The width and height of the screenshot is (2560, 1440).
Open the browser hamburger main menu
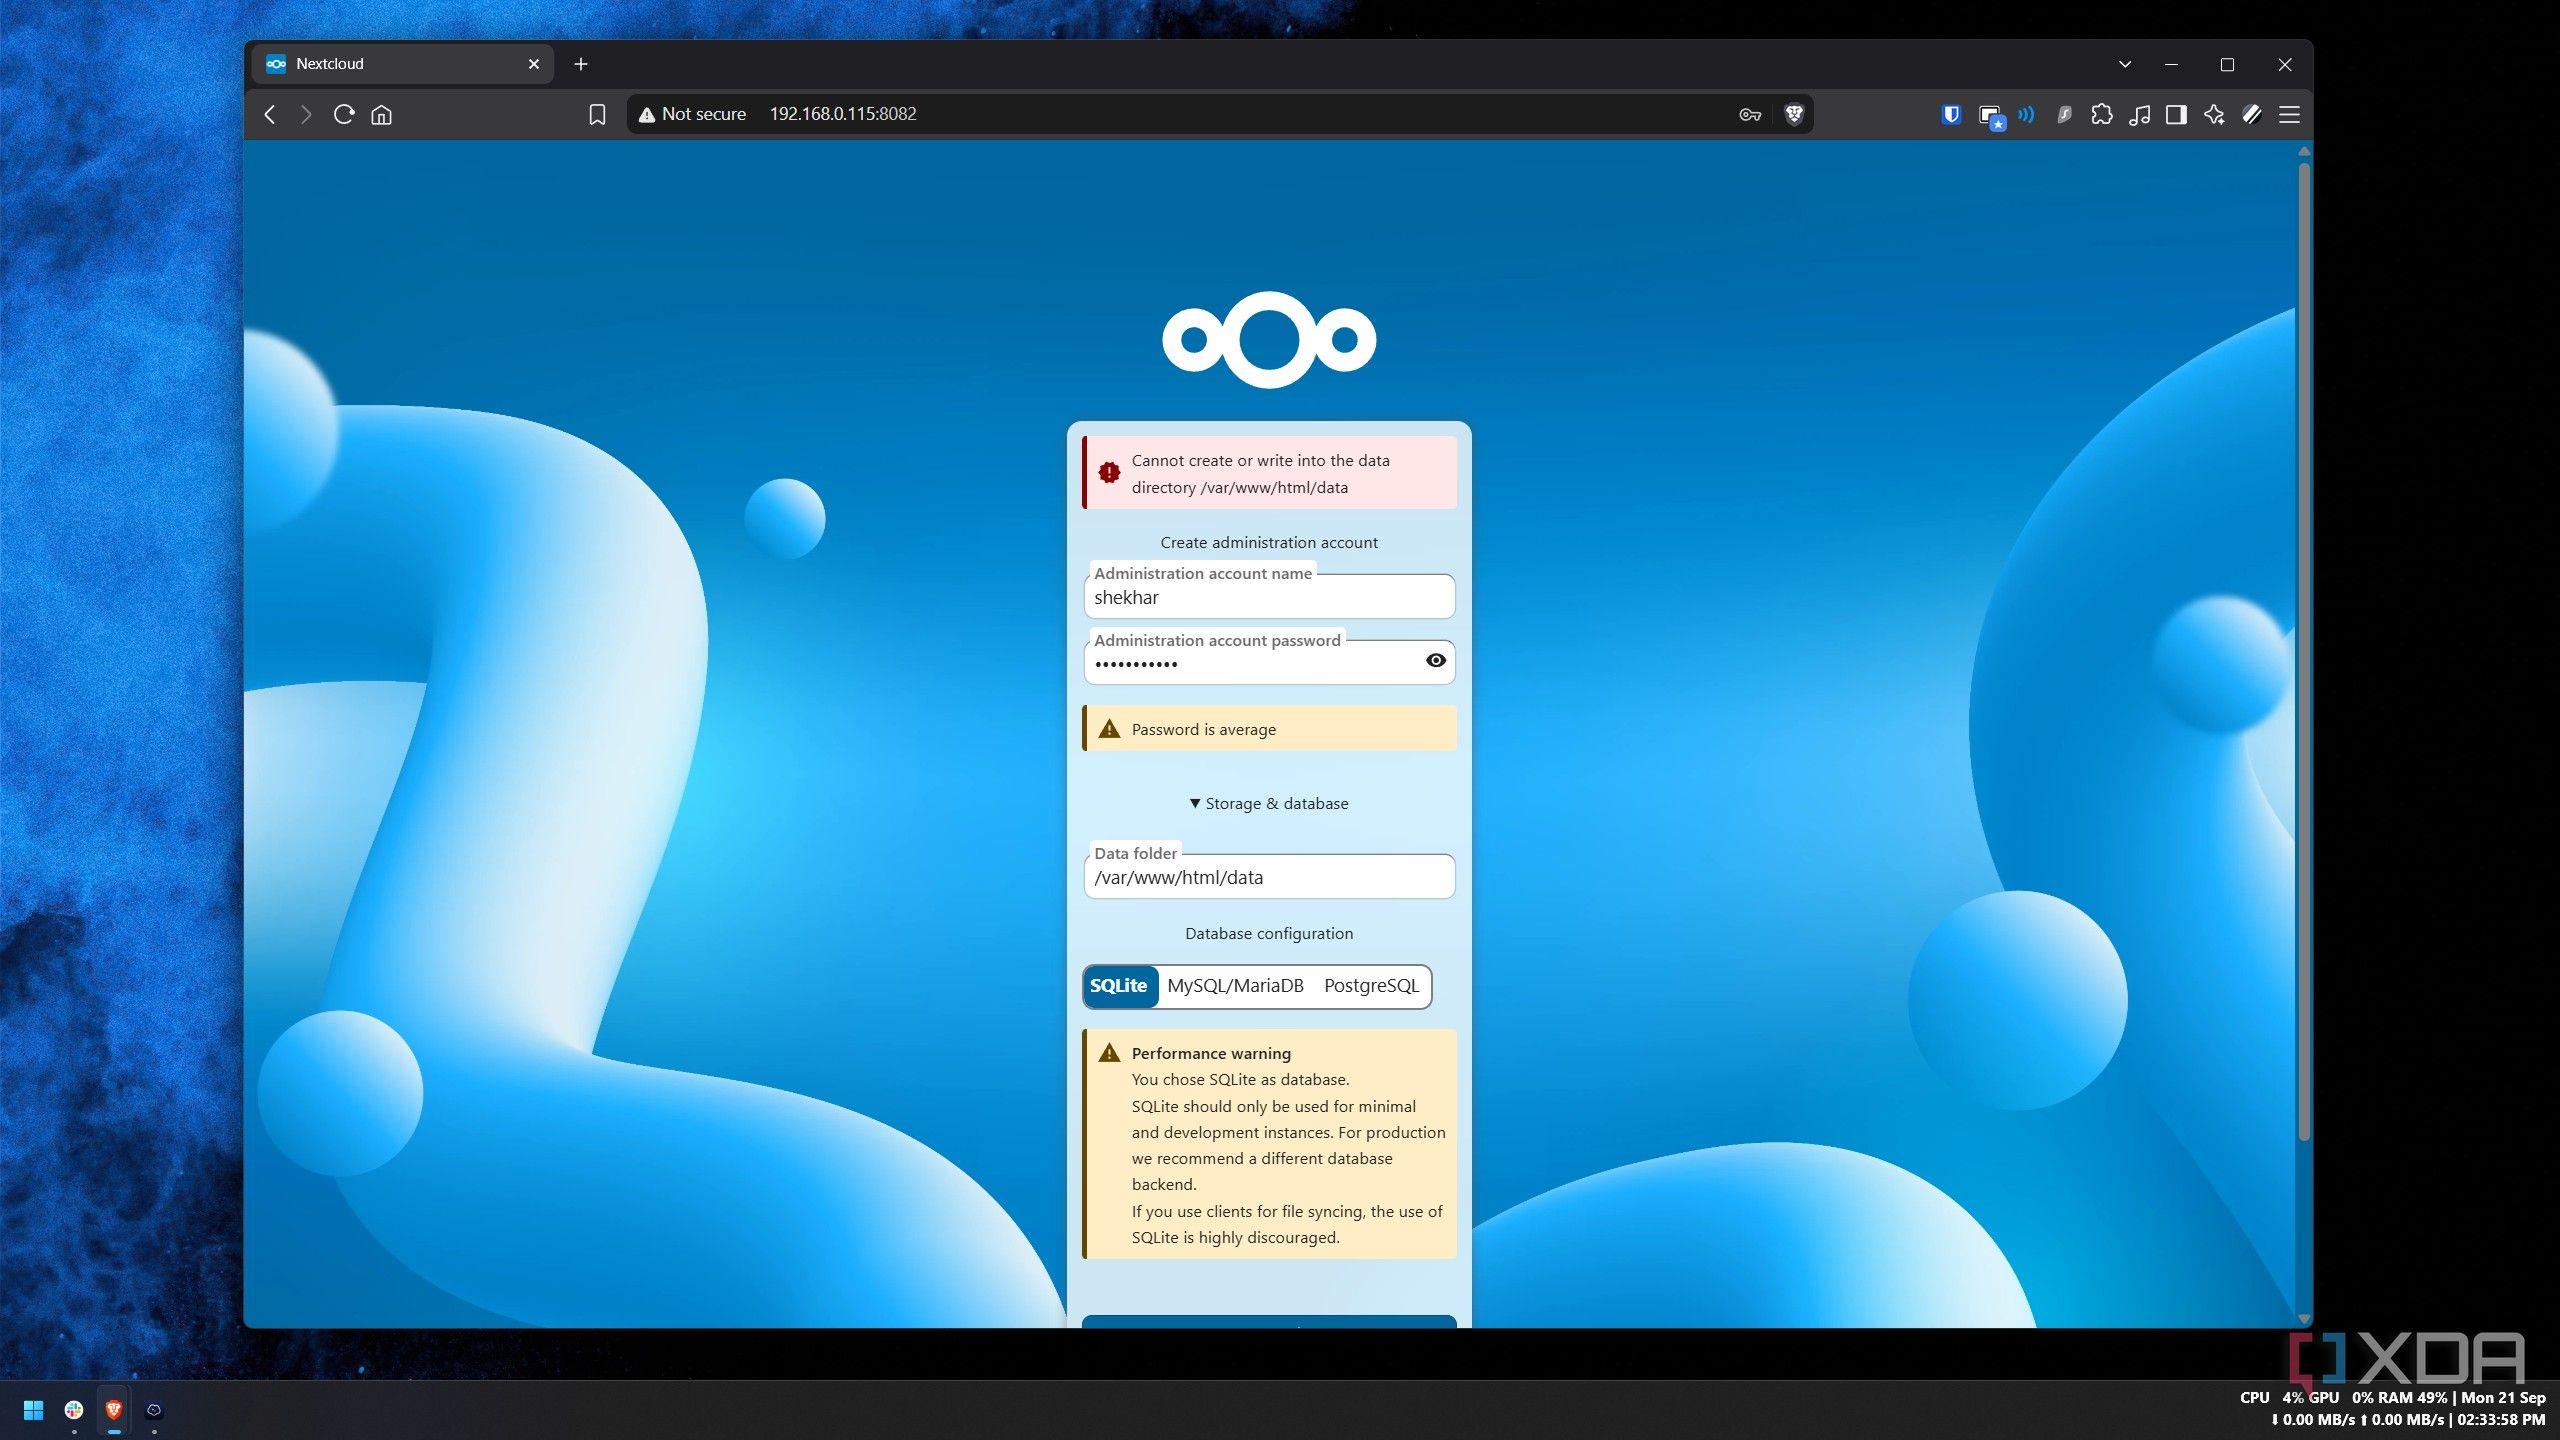coord(2289,114)
